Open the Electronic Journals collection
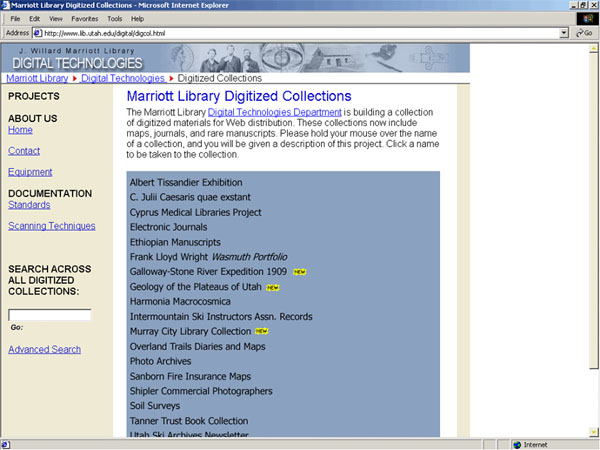600x450 pixels. (168, 227)
